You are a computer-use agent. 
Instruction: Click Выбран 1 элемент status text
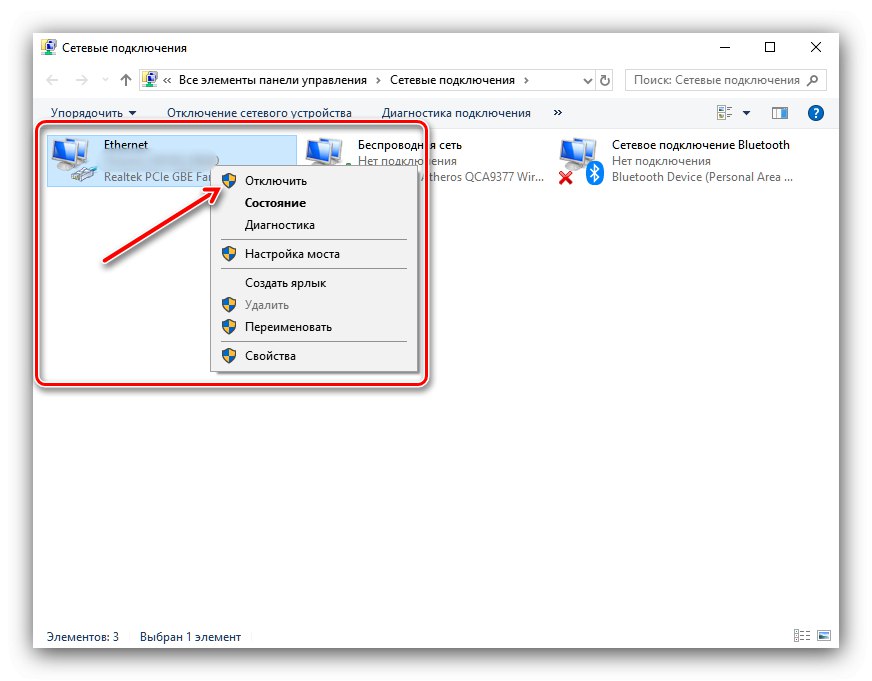point(190,637)
